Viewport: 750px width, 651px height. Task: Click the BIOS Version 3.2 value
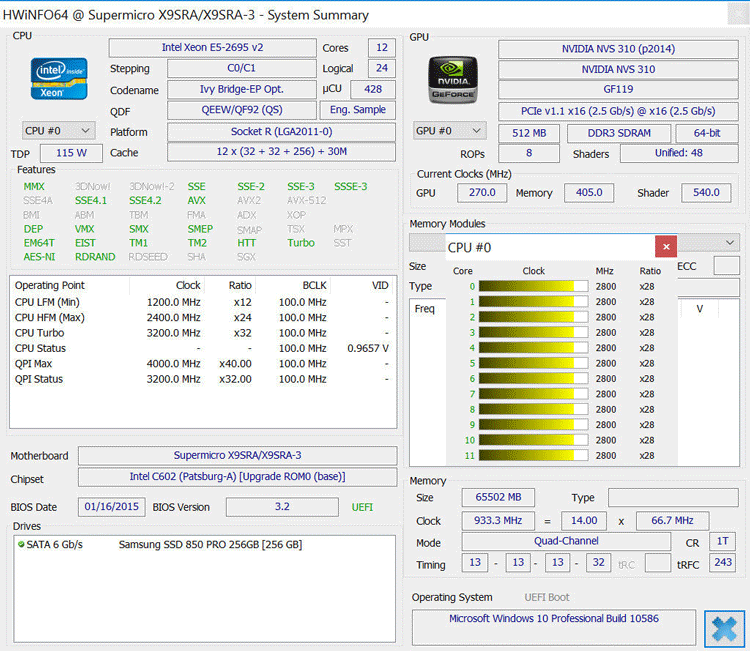pos(282,507)
